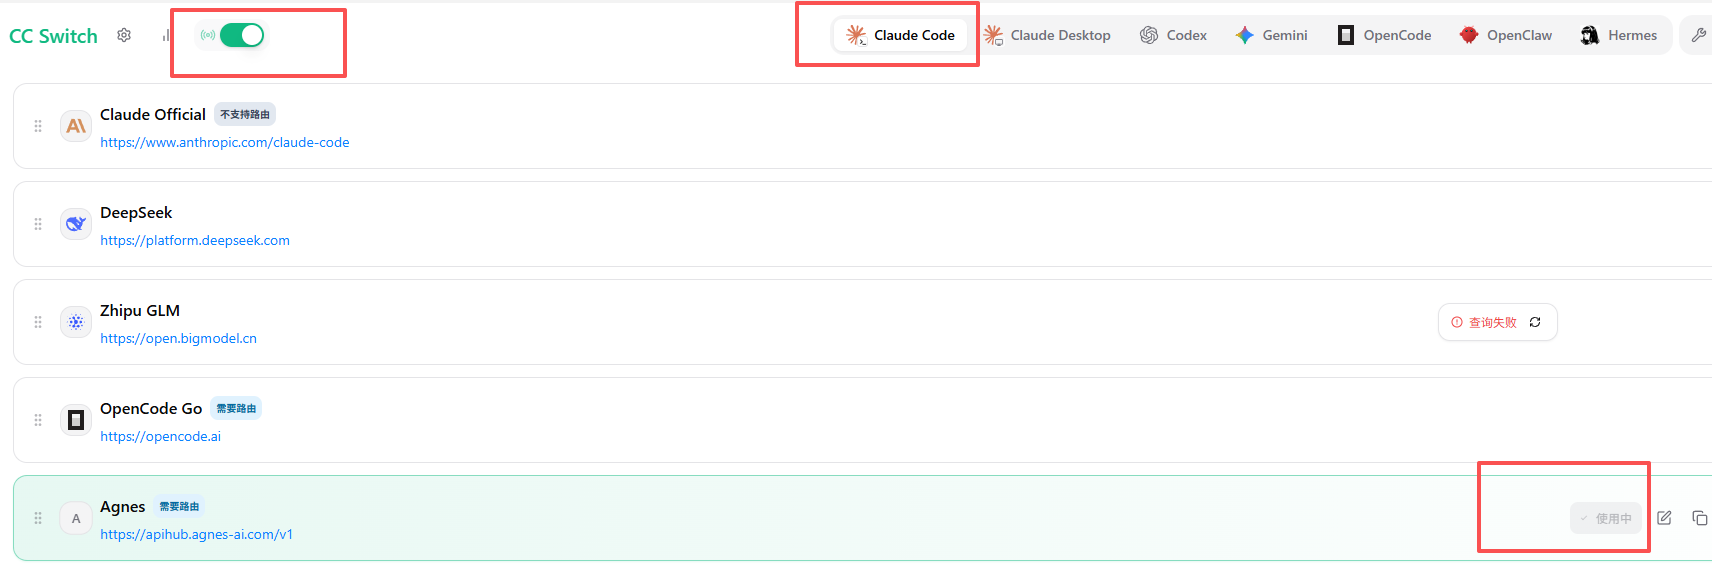Click the 需要路由 badge on Agnes
The width and height of the screenshot is (1712, 587).
(x=180, y=506)
